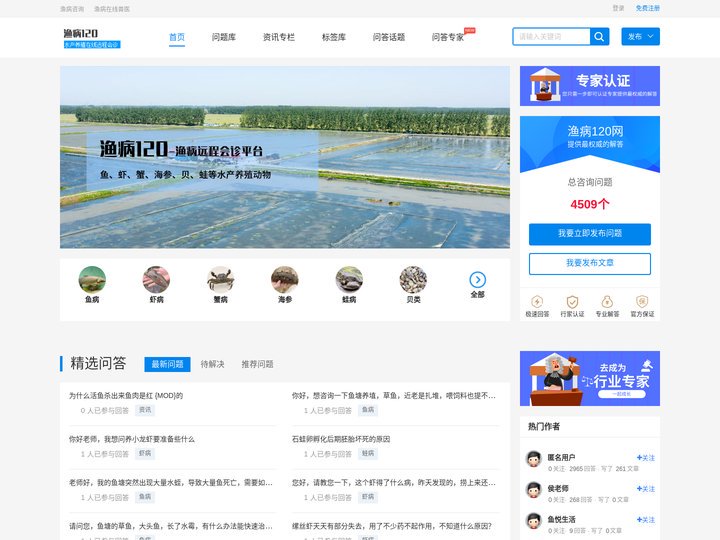
Task: Select the 蛙病 category icon
Action: pos(349,279)
